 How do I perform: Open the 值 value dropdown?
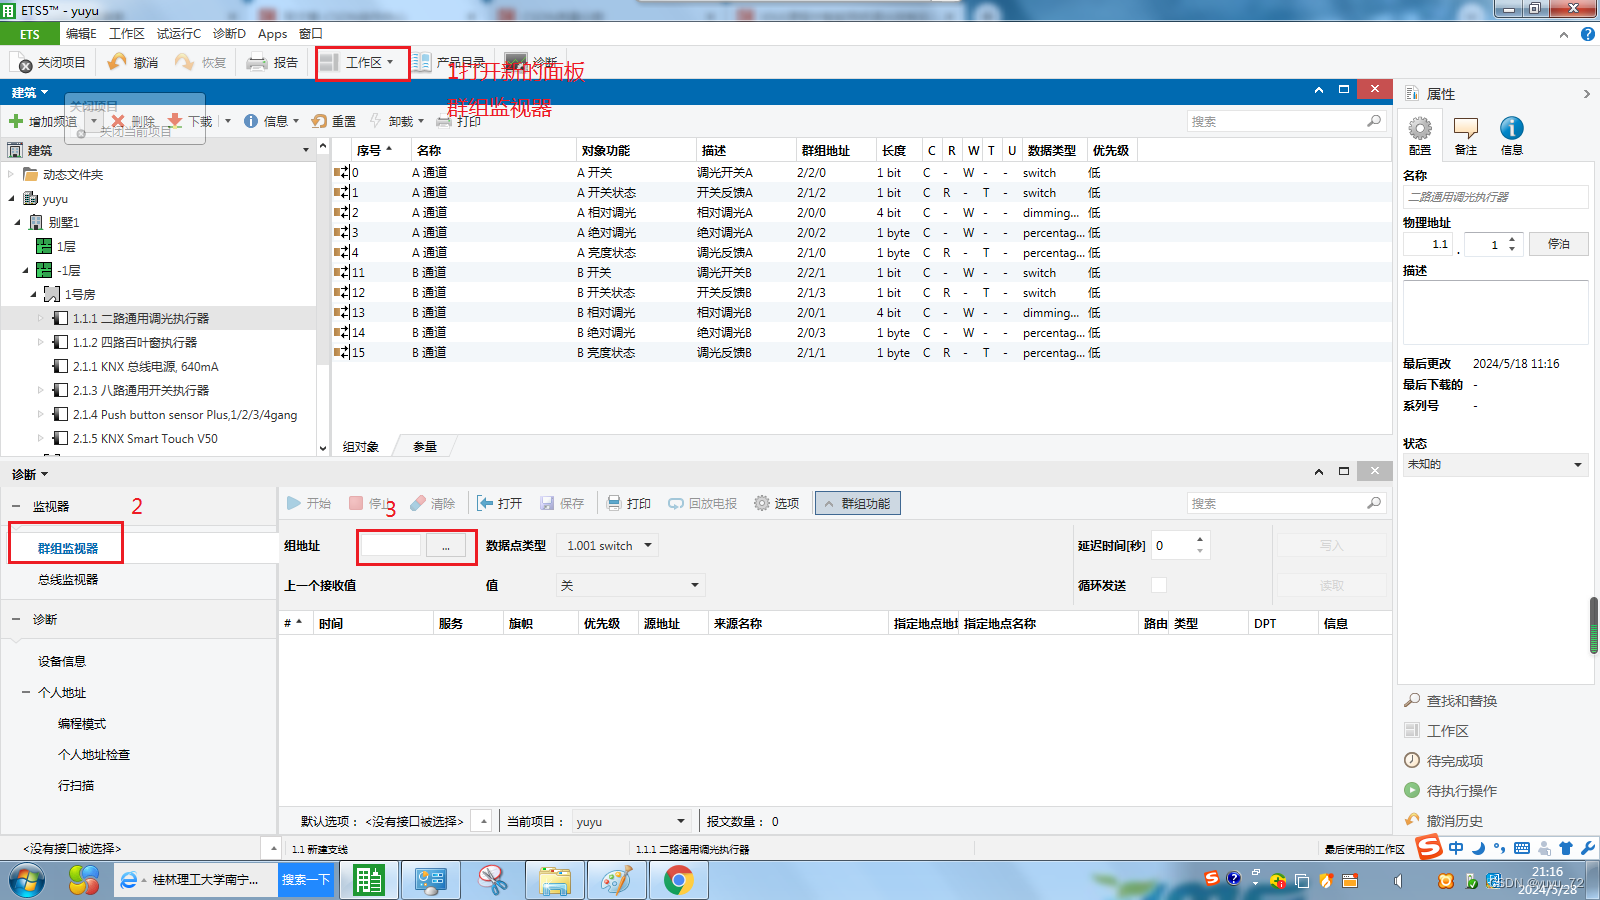630,585
